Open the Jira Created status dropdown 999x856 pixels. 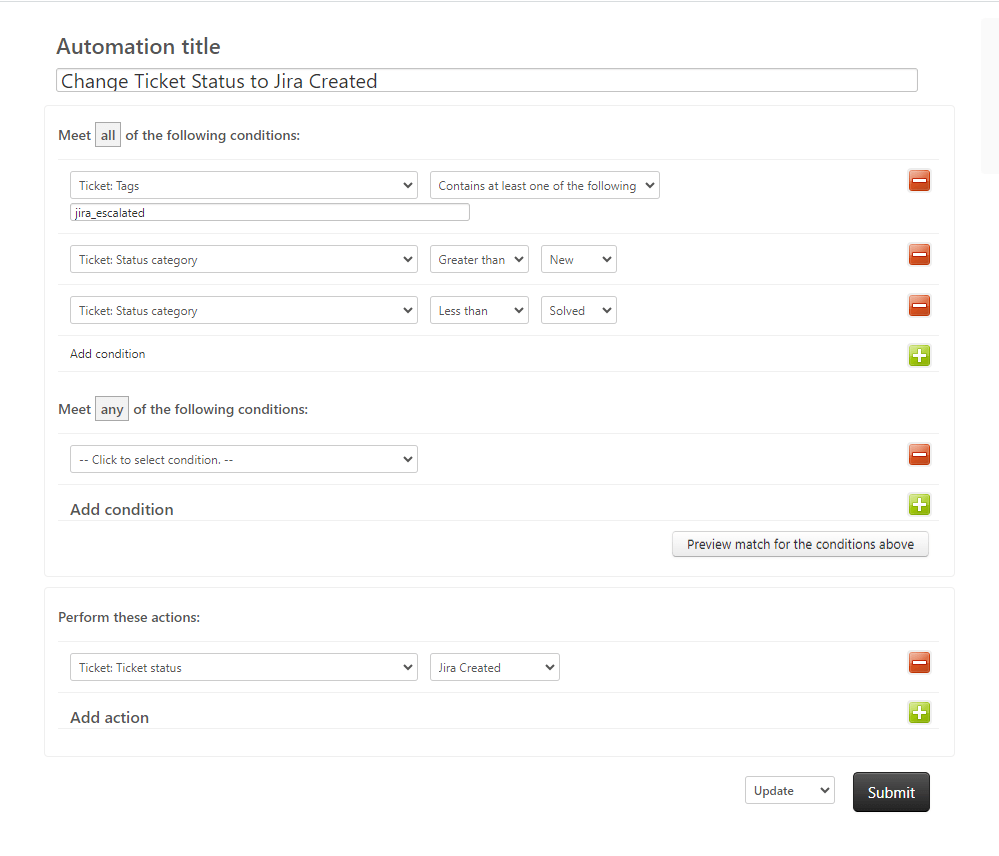pyautogui.click(x=494, y=666)
